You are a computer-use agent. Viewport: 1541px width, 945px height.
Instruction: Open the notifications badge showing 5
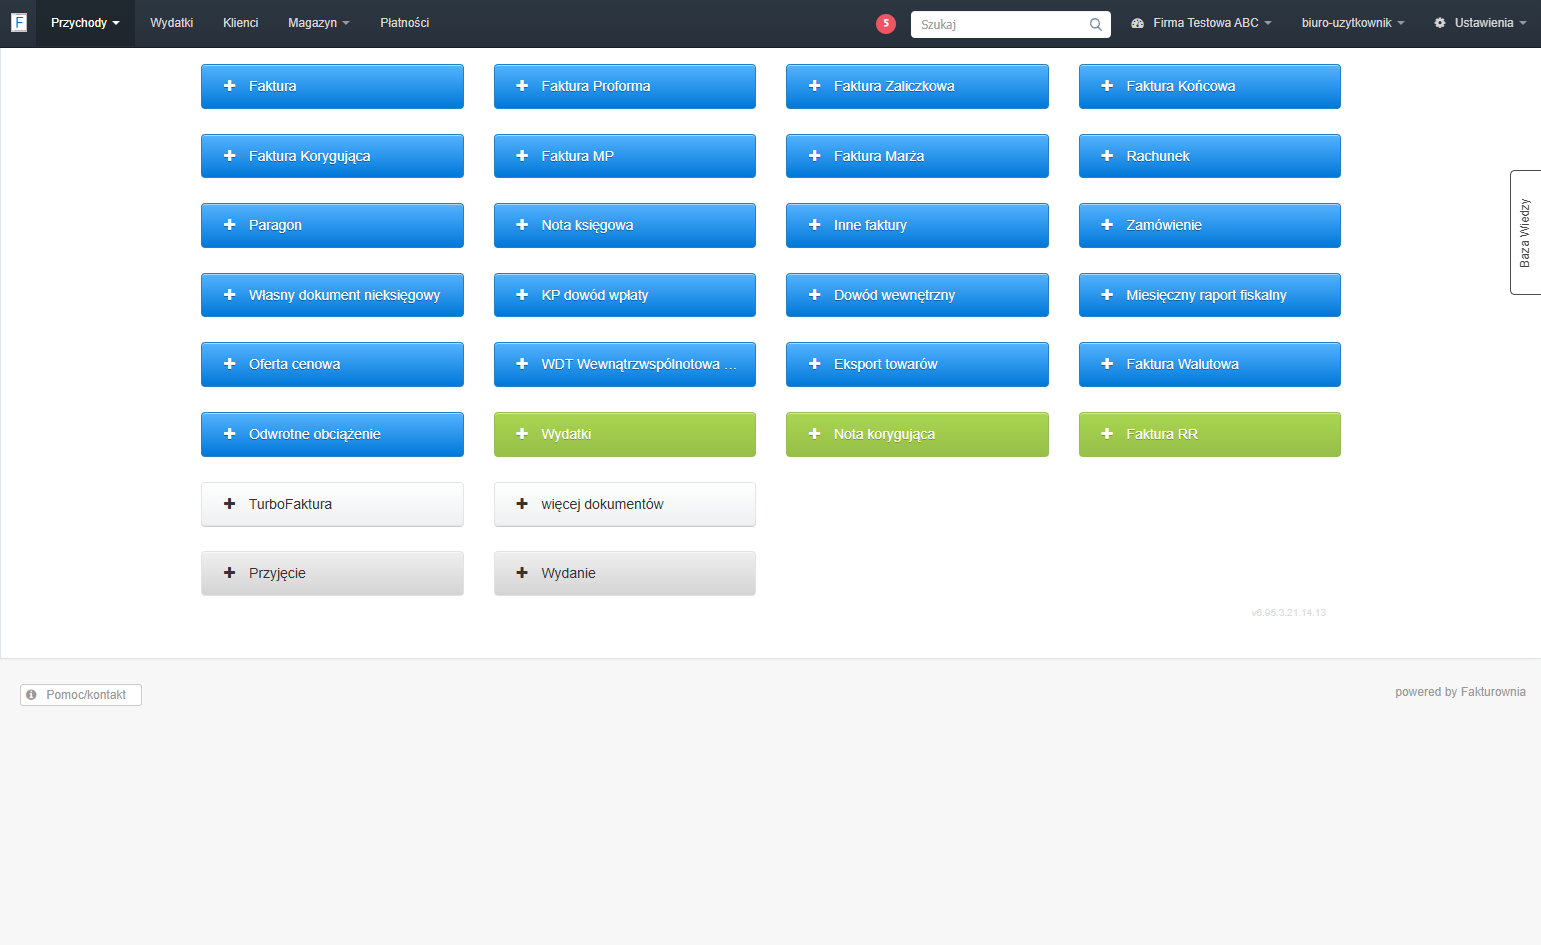[886, 24]
